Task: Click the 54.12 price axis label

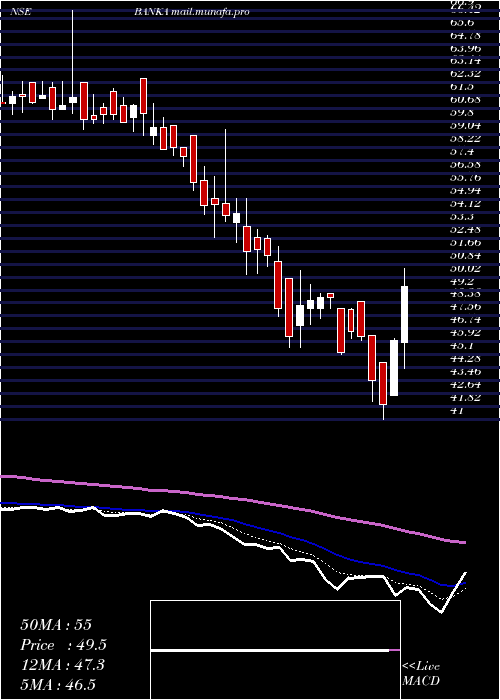Action: tap(466, 204)
